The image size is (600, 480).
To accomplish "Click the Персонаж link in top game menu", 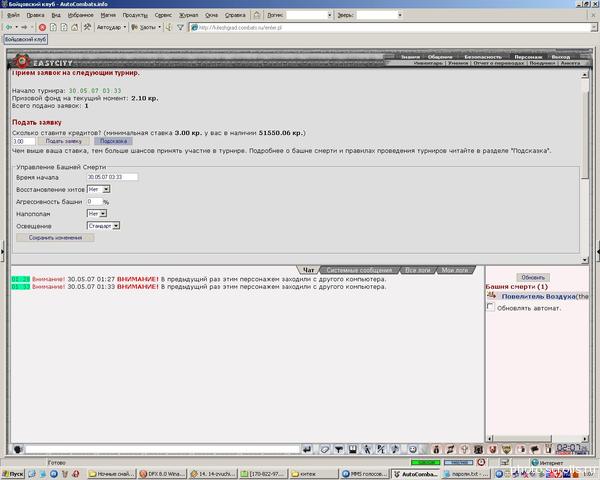I will click(x=528, y=57).
